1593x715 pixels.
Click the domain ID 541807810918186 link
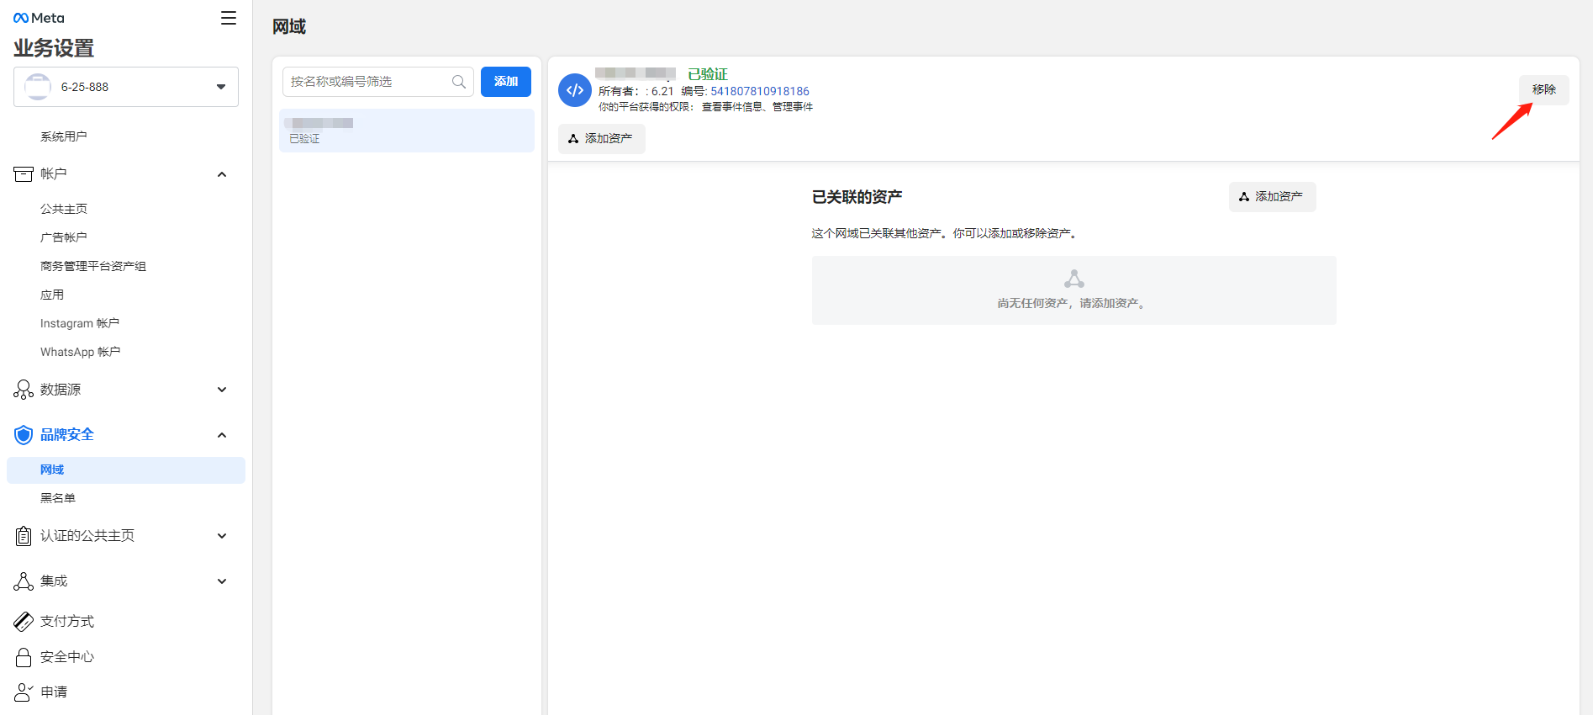pyautogui.click(x=760, y=91)
